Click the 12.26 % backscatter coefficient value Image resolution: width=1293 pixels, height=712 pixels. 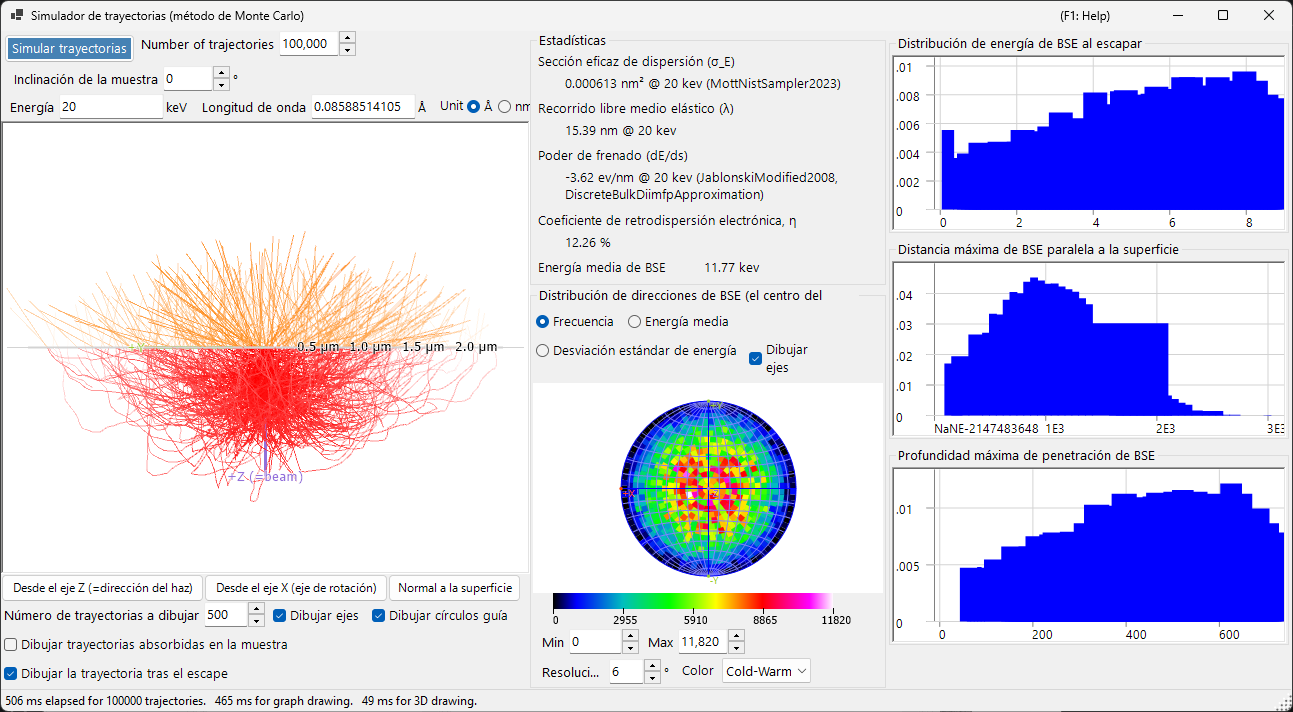tap(587, 243)
